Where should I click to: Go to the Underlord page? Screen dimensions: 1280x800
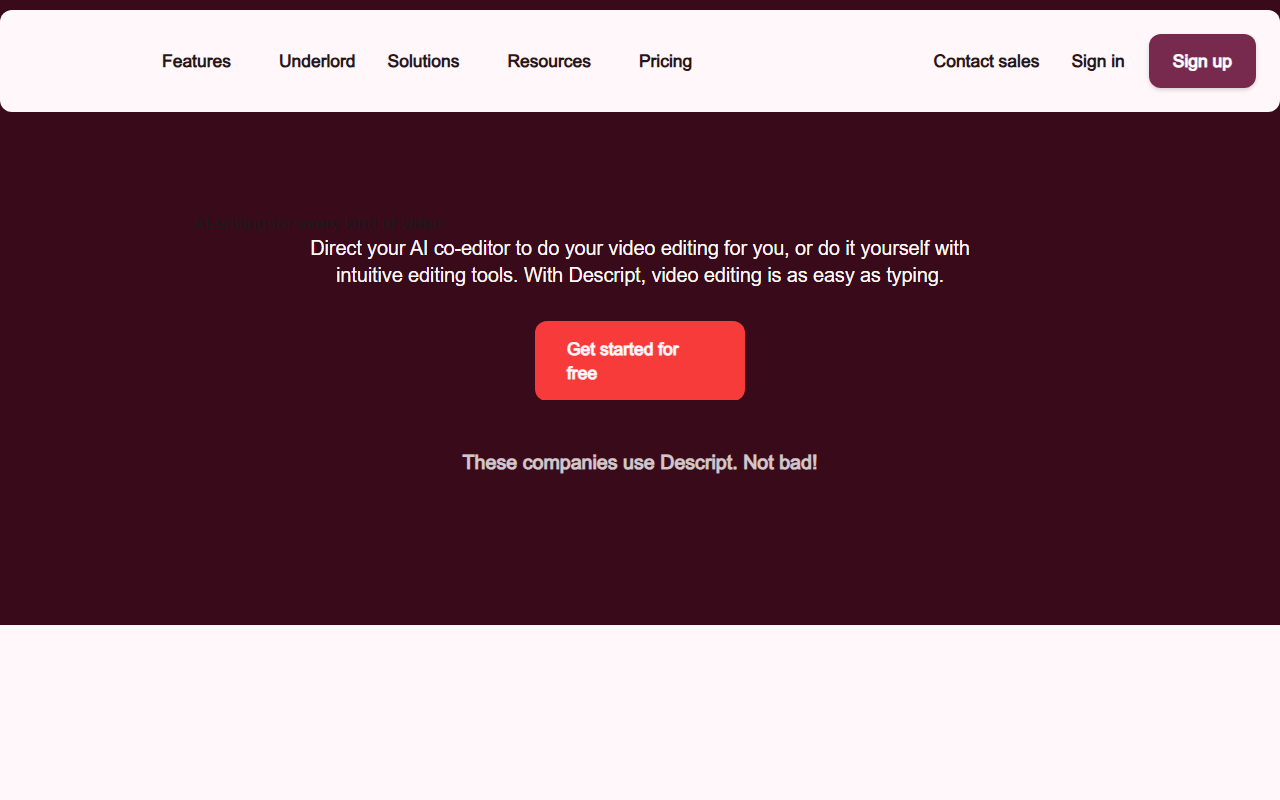coord(317,61)
